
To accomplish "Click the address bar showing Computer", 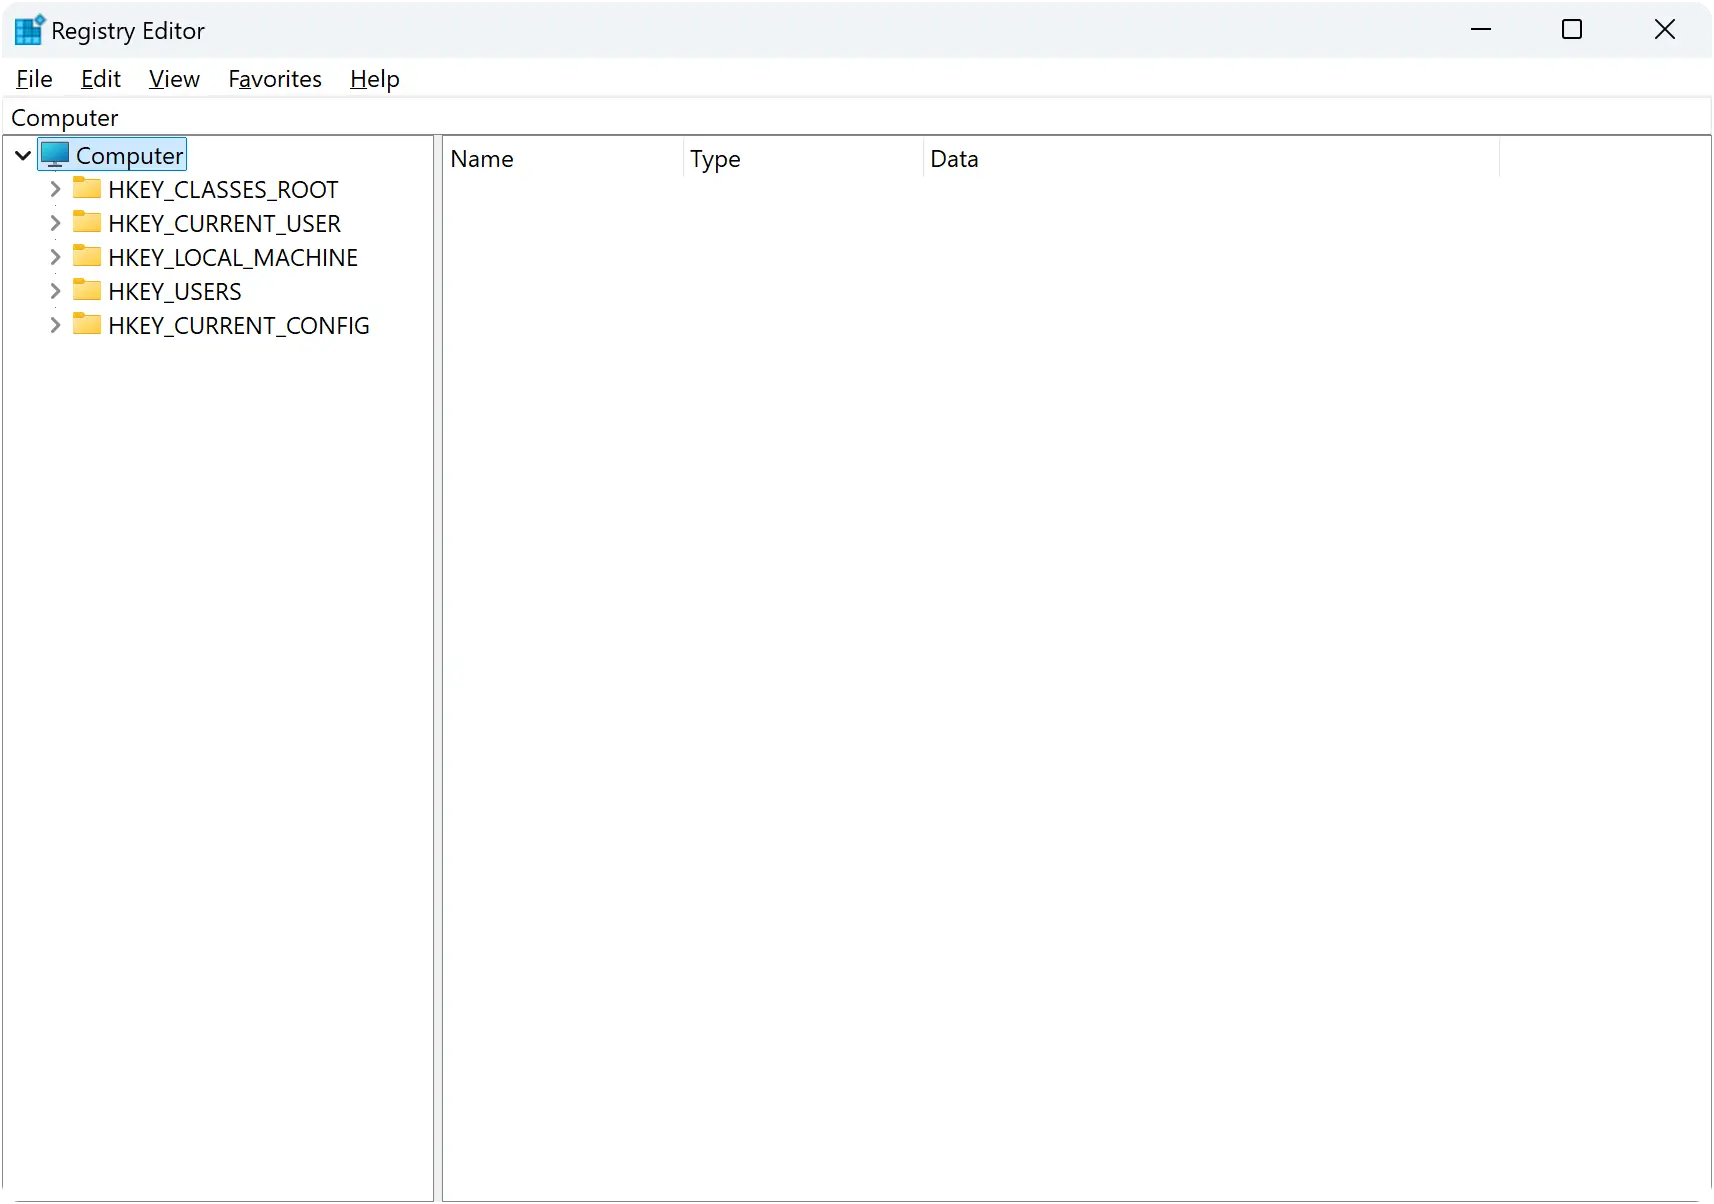I will click(x=857, y=118).
